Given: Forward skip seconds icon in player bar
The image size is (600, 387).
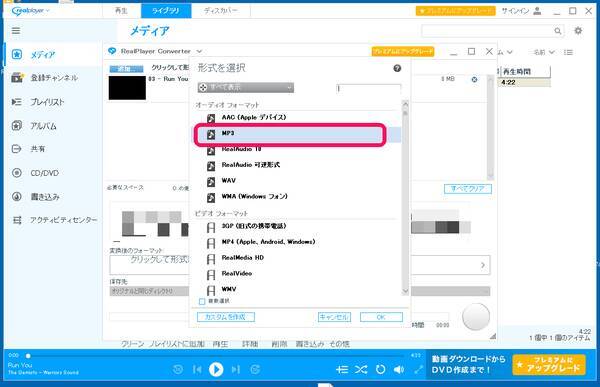Looking at the screenshot, I should click(x=255, y=369).
